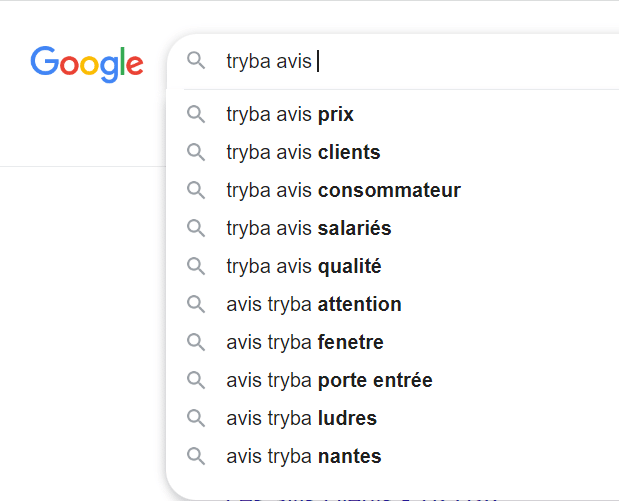This screenshot has width=619, height=501.
Task: Choose the "avis tryba porte entrée" suggestion
Action: click(329, 380)
